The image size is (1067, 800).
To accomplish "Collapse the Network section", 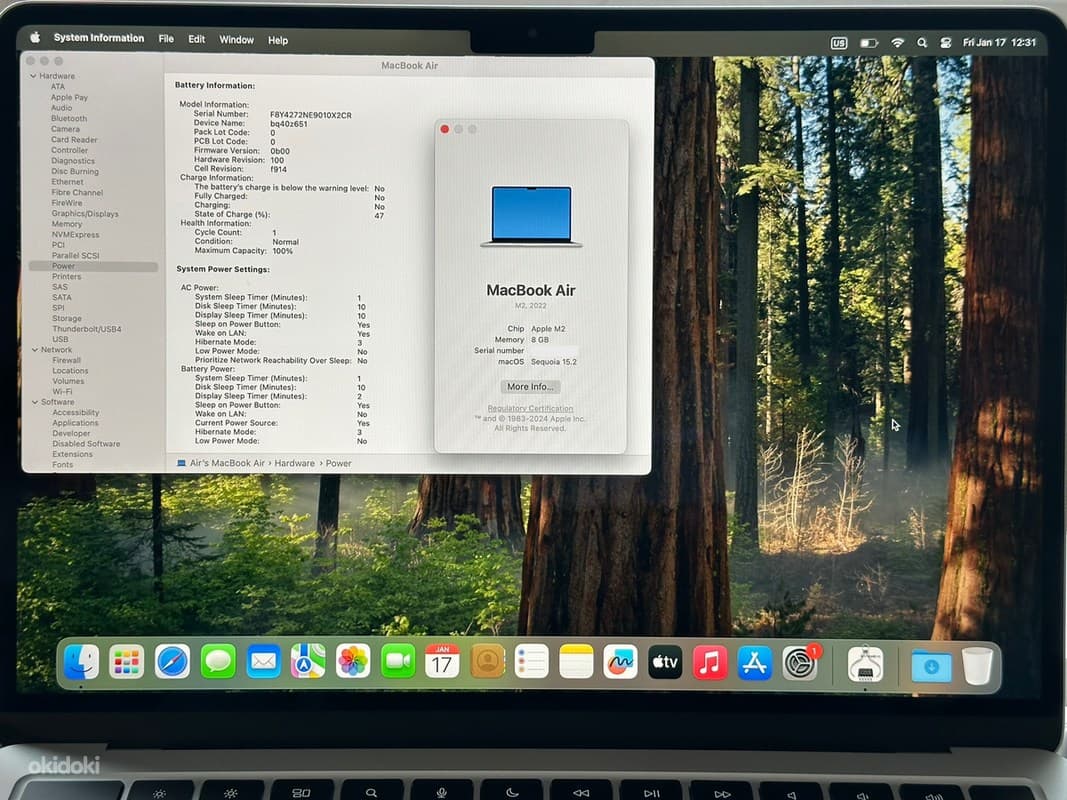I will pyautogui.click(x=35, y=350).
